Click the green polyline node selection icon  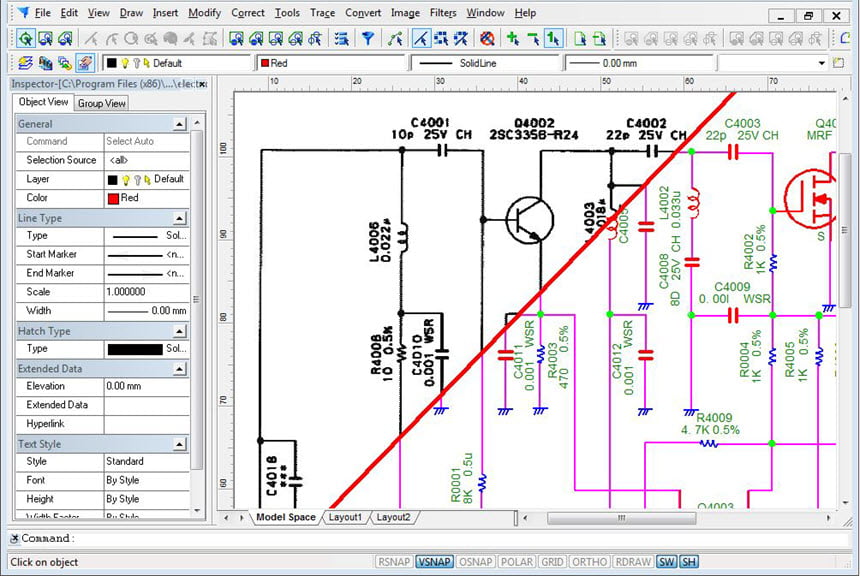coord(395,38)
